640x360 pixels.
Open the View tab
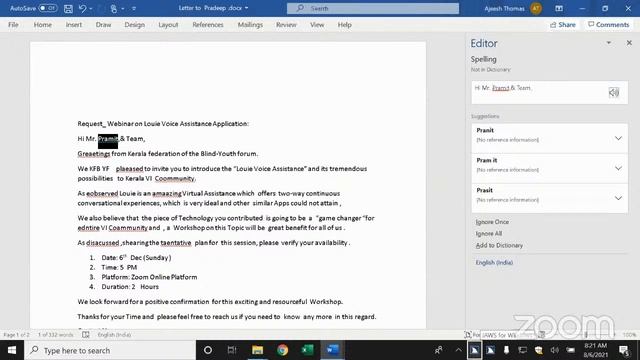(x=317, y=25)
